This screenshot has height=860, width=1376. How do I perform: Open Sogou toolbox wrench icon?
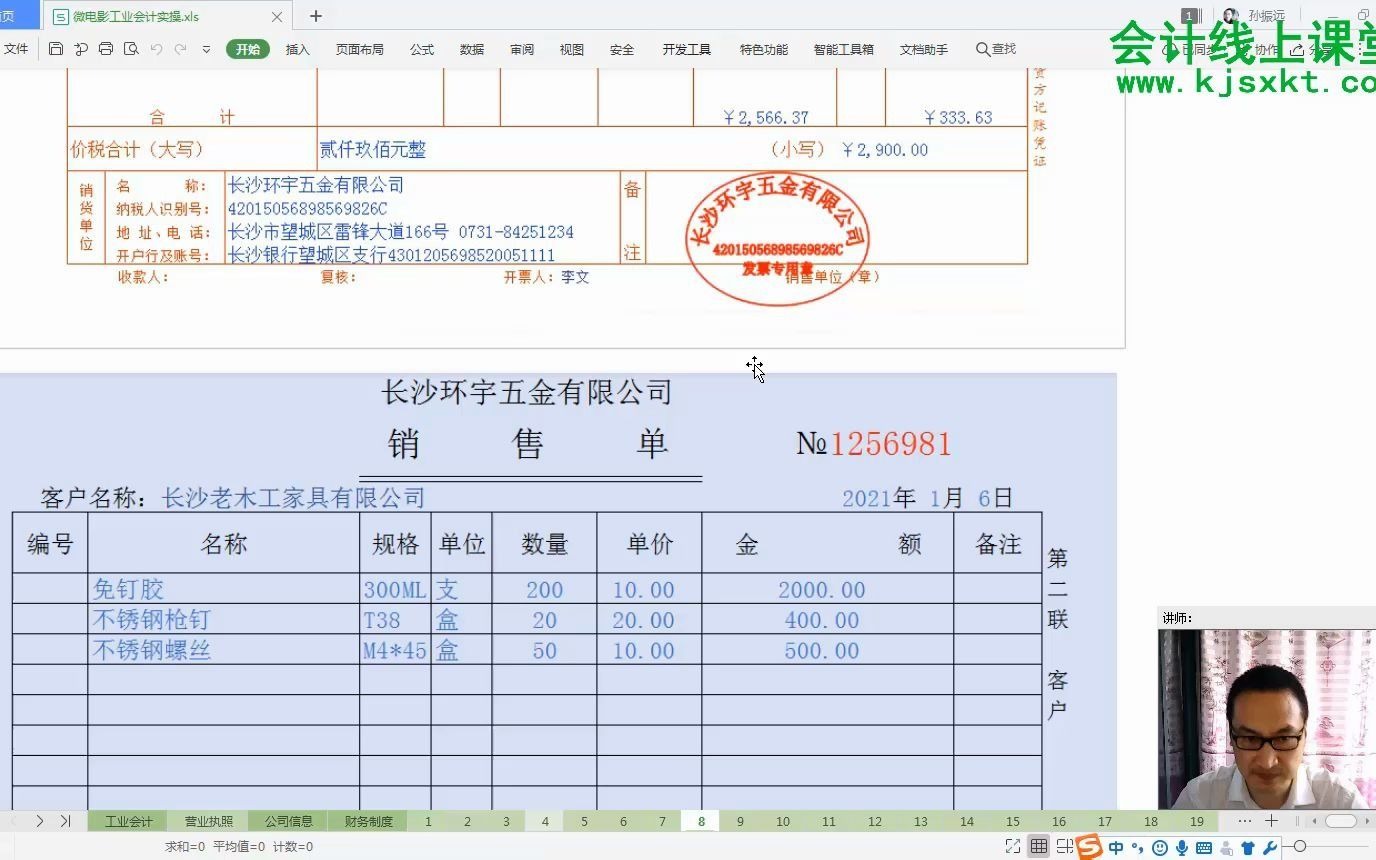pyautogui.click(x=1270, y=848)
